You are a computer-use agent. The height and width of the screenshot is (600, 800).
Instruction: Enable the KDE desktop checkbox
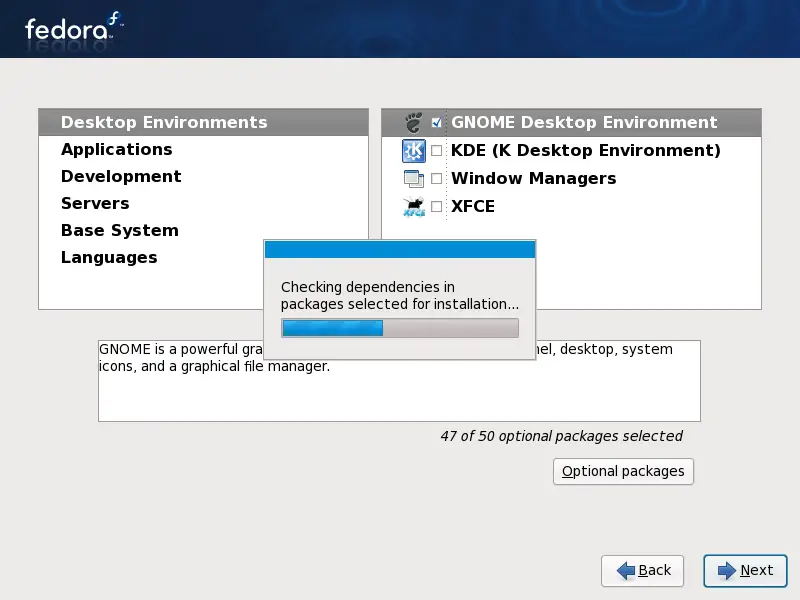(436, 151)
